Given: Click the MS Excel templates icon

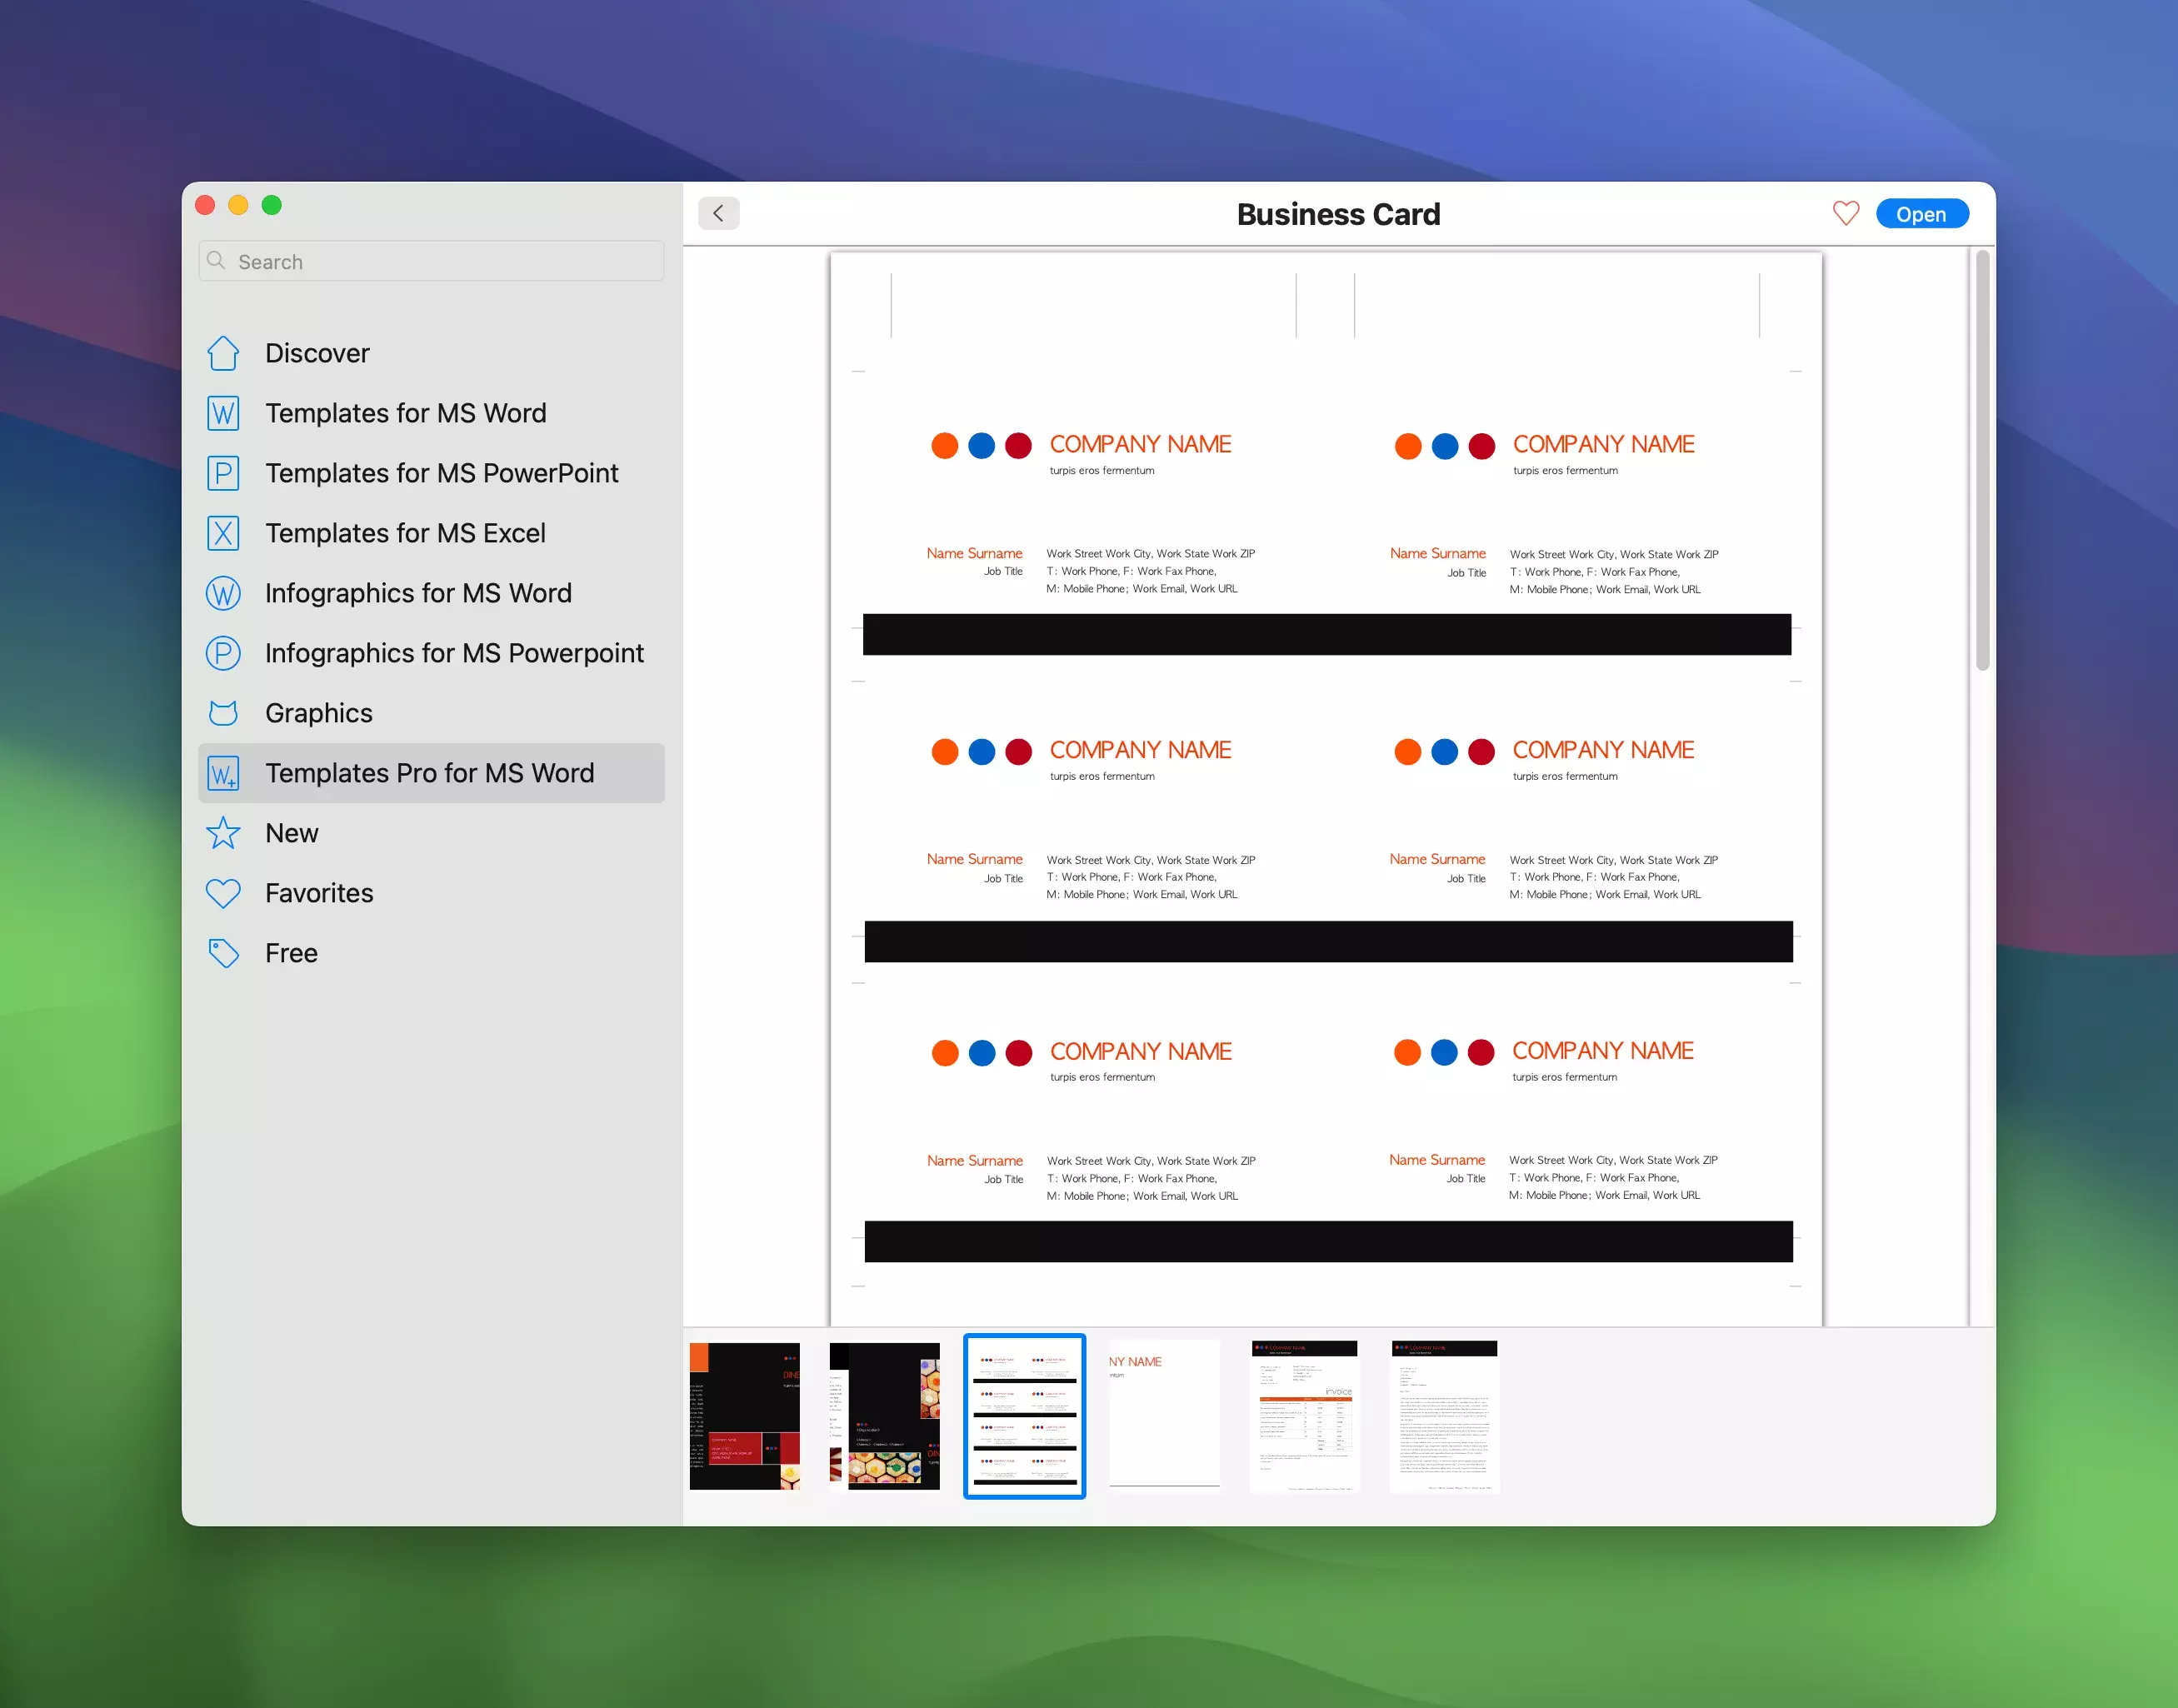Looking at the screenshot, I should click(223, 533).
